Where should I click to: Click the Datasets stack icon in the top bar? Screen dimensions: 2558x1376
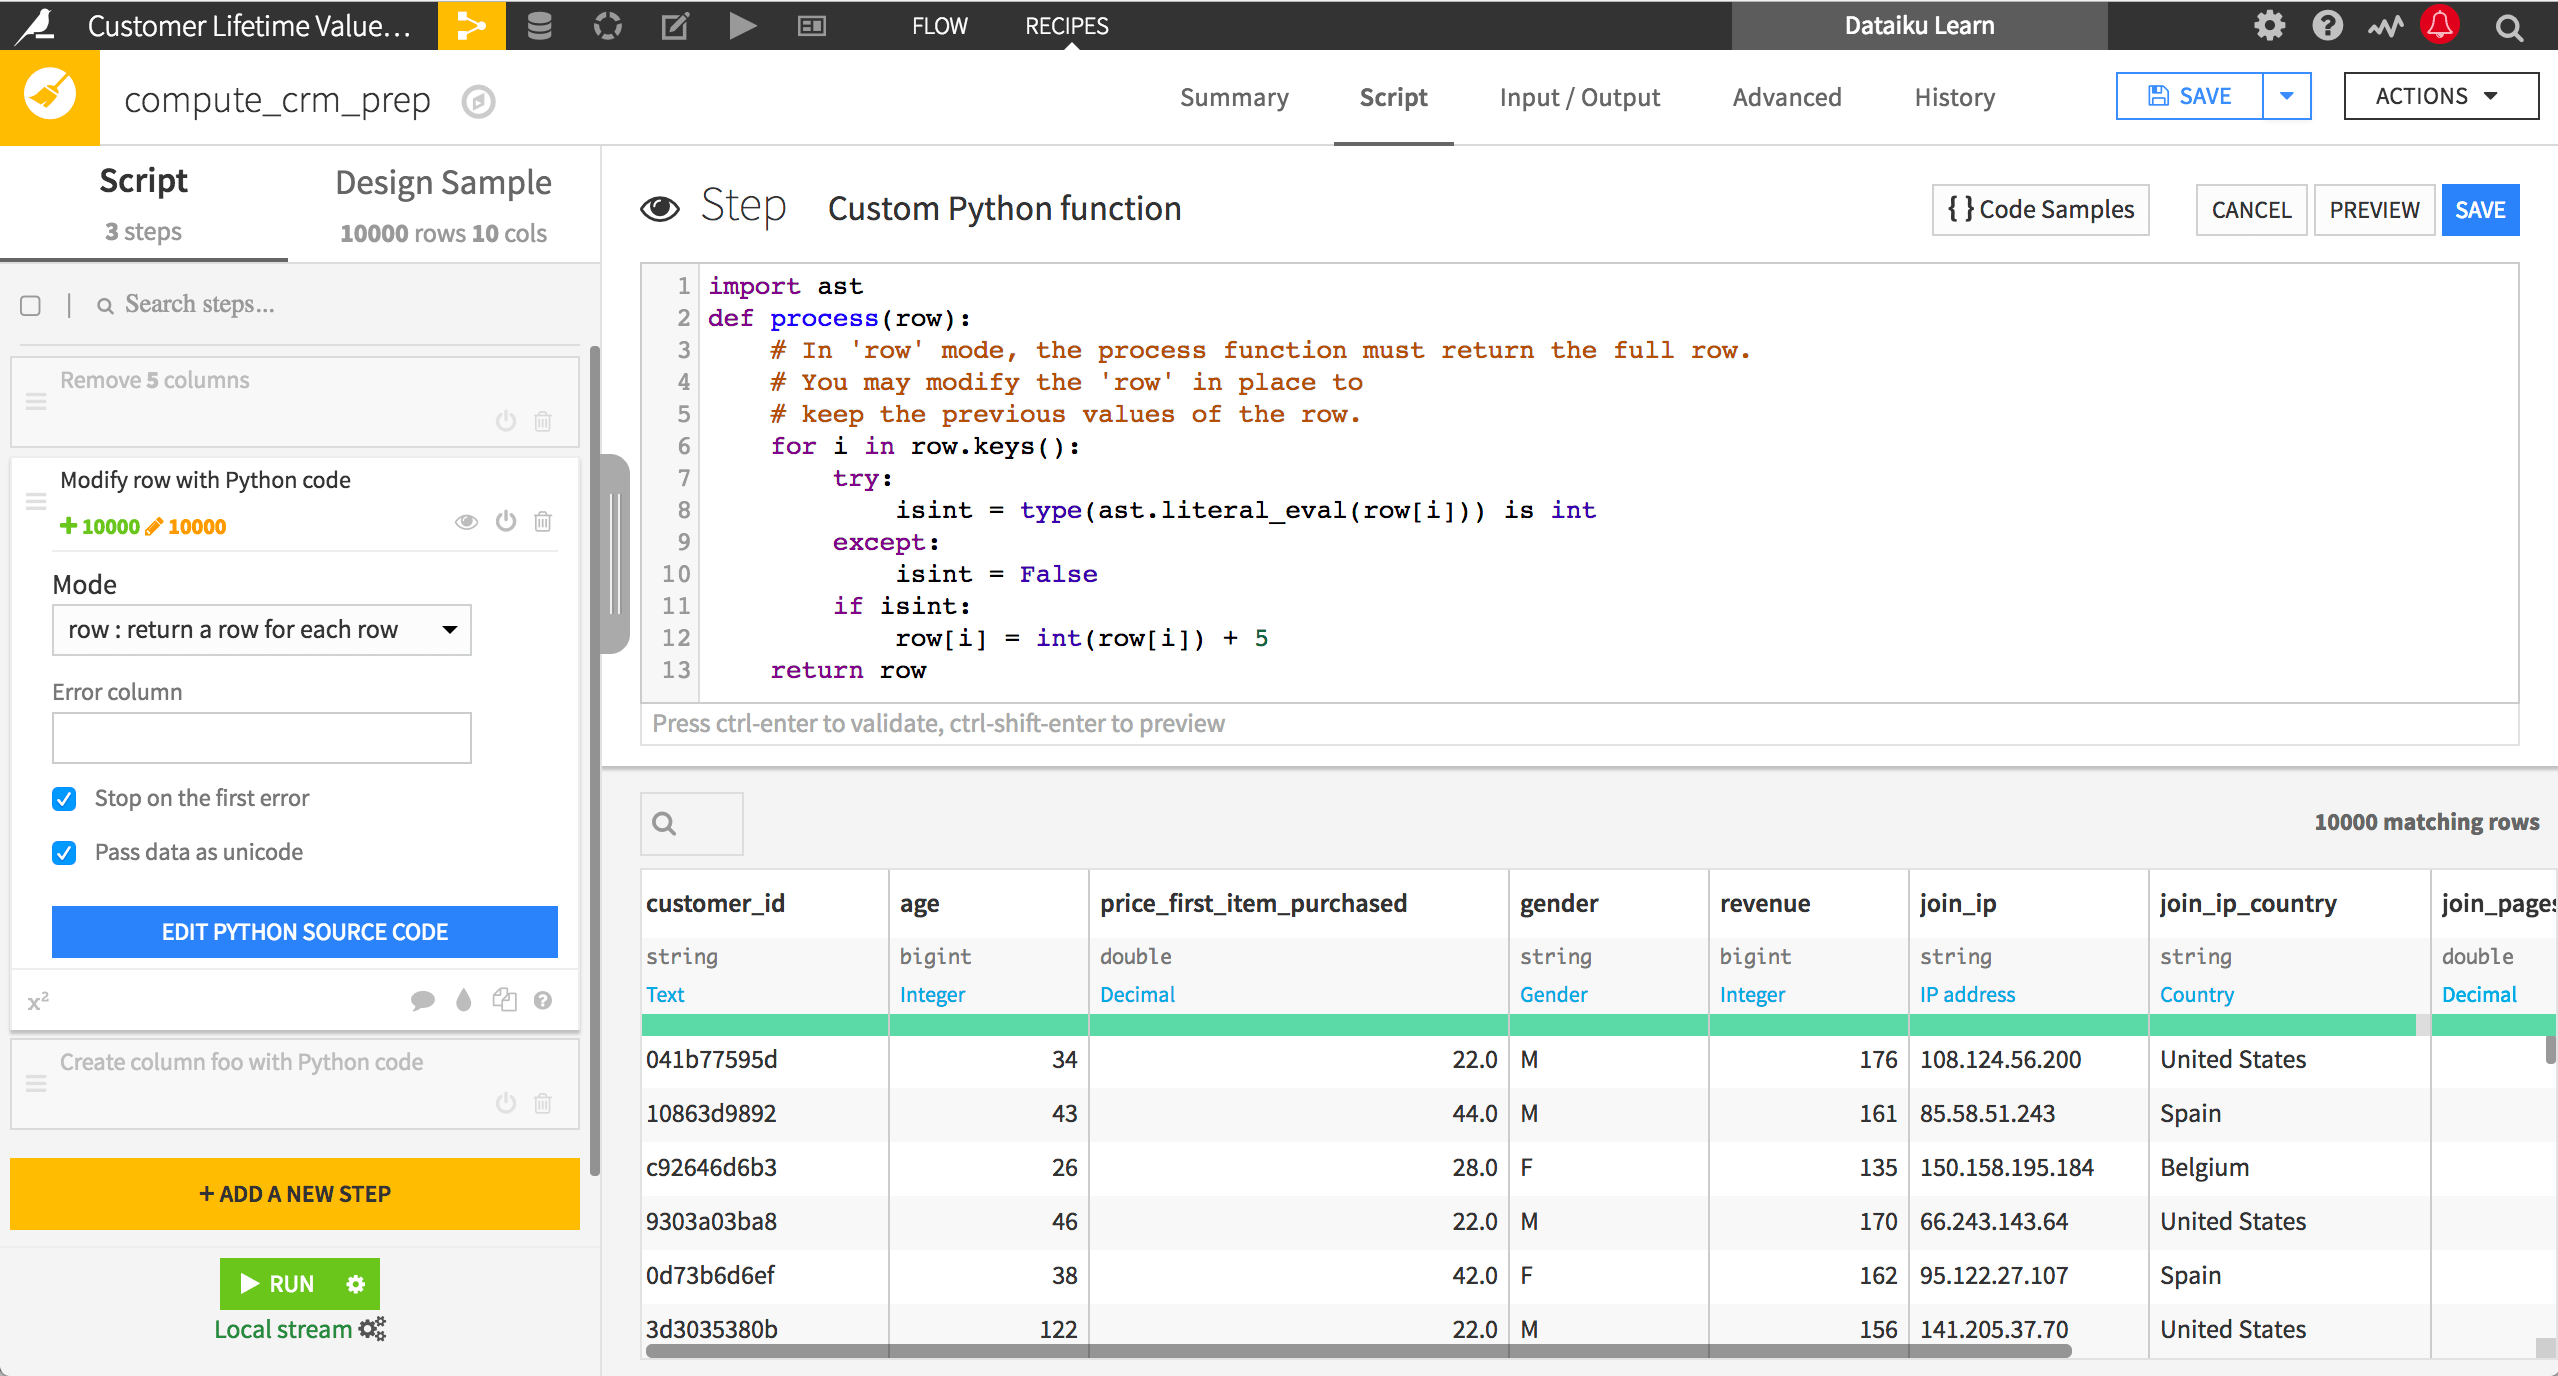539,25
